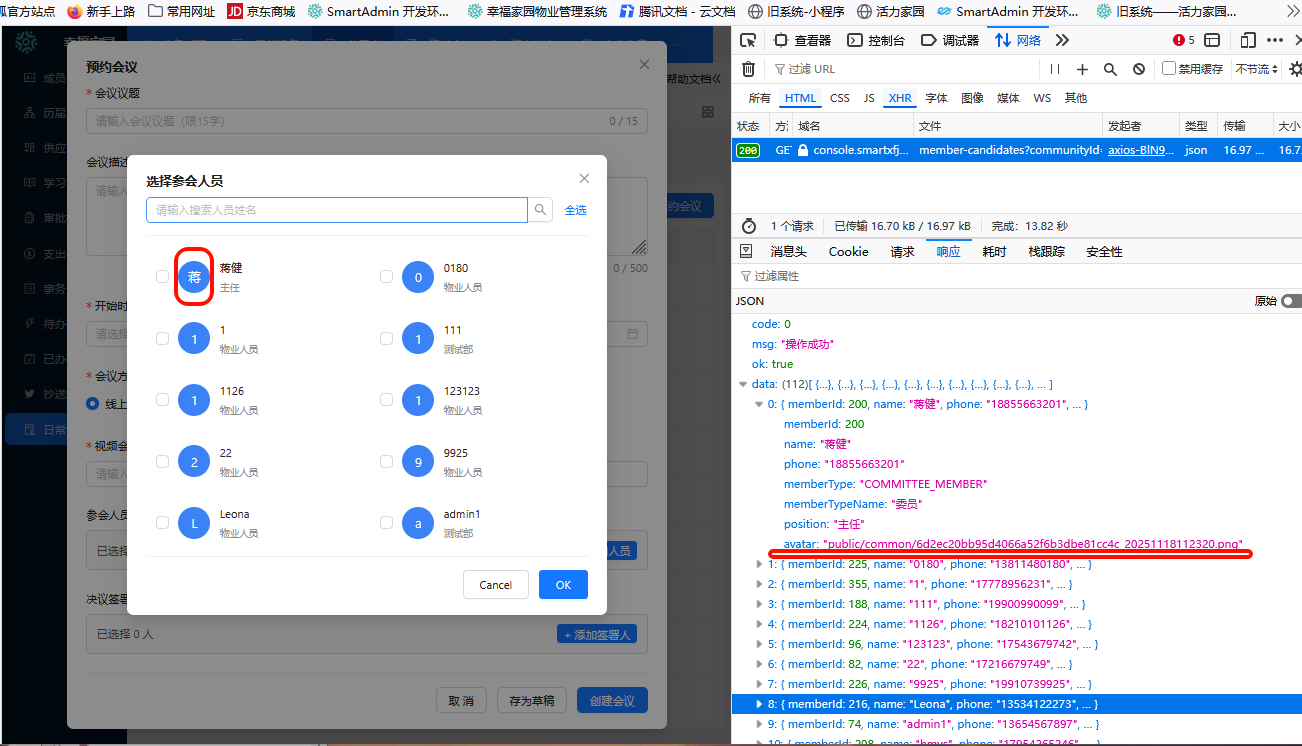Viewport: 1302px width, 746px height.
Task: Enable the 禁用缓存 checkbox
Action: (1168, 69)
